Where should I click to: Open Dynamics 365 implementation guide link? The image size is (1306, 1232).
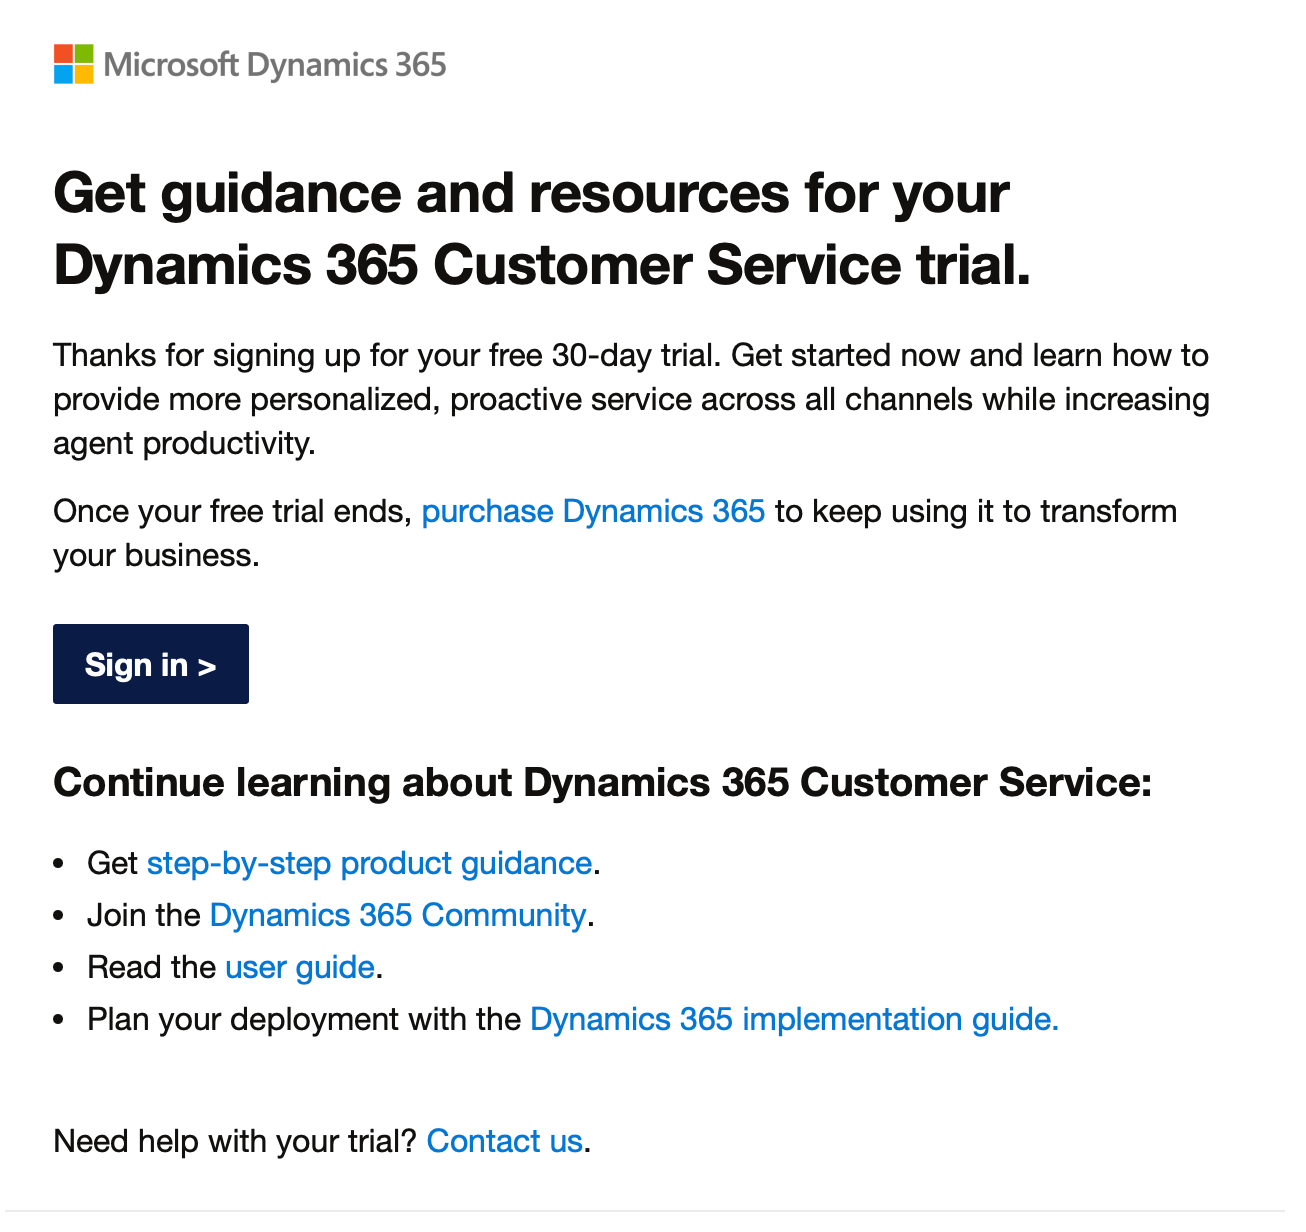click(x=793, y=1019)
